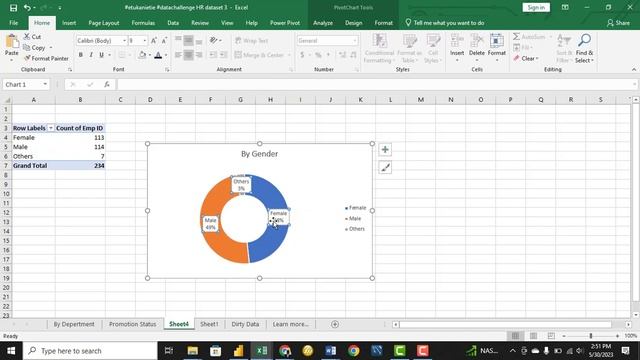Toggle Center horizontal alignment

[188, 55]
